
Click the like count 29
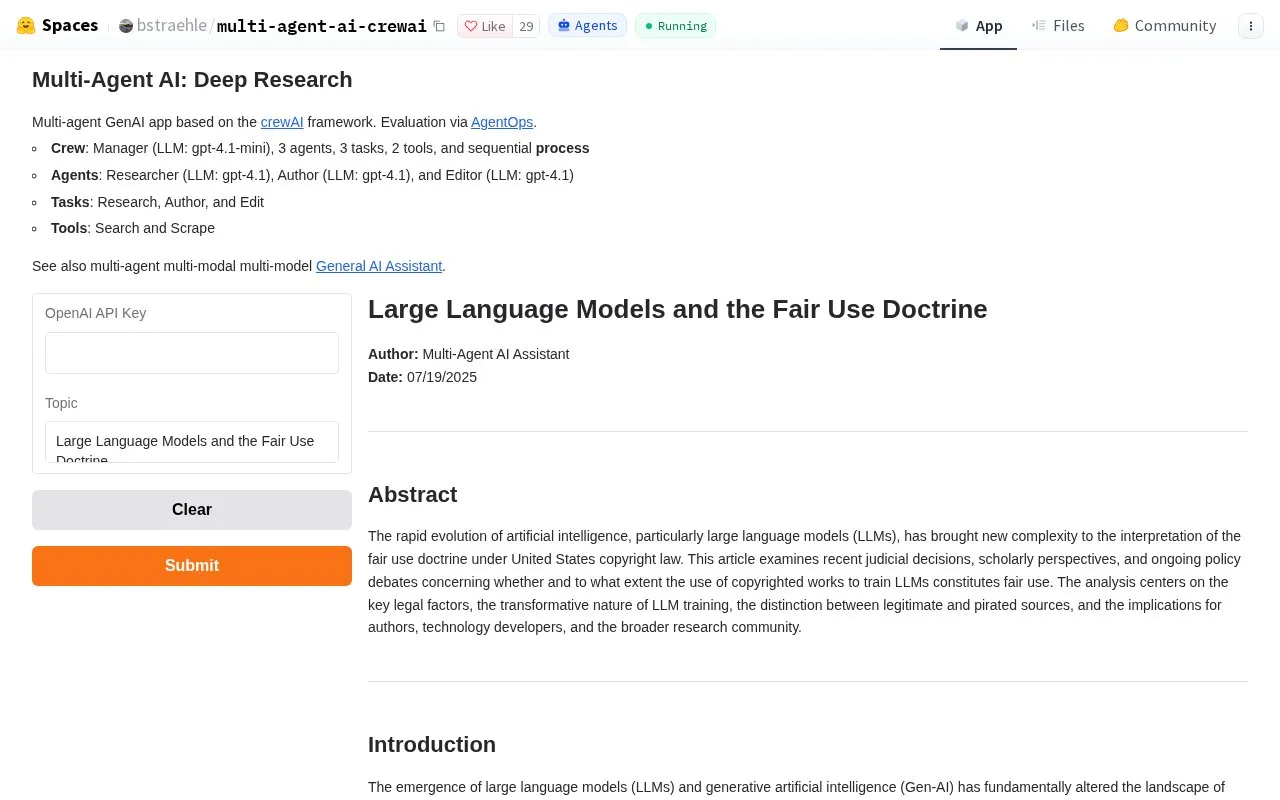pyautogui.click(x=526, y=26)
